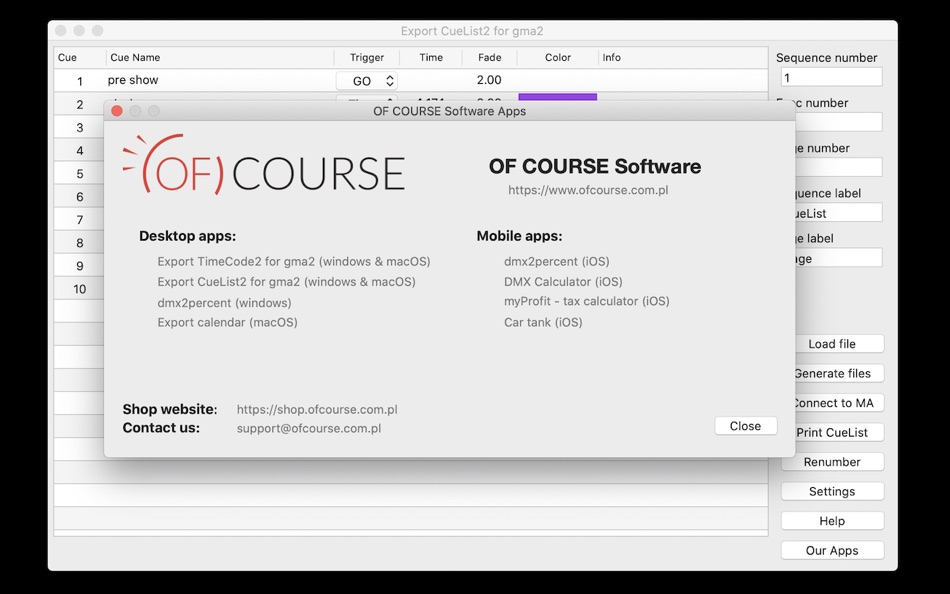Select cue row number 7
The image size is (950, 594).
pyautogui.click(x=79, y=220)
